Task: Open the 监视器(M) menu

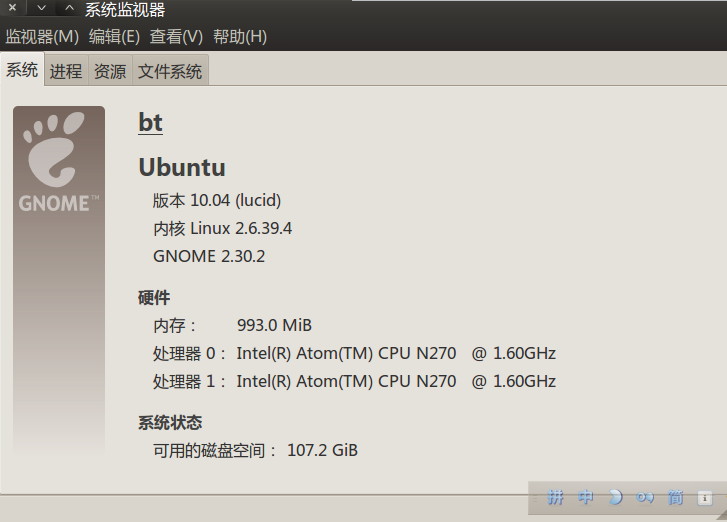Action: tap(42, 37)
